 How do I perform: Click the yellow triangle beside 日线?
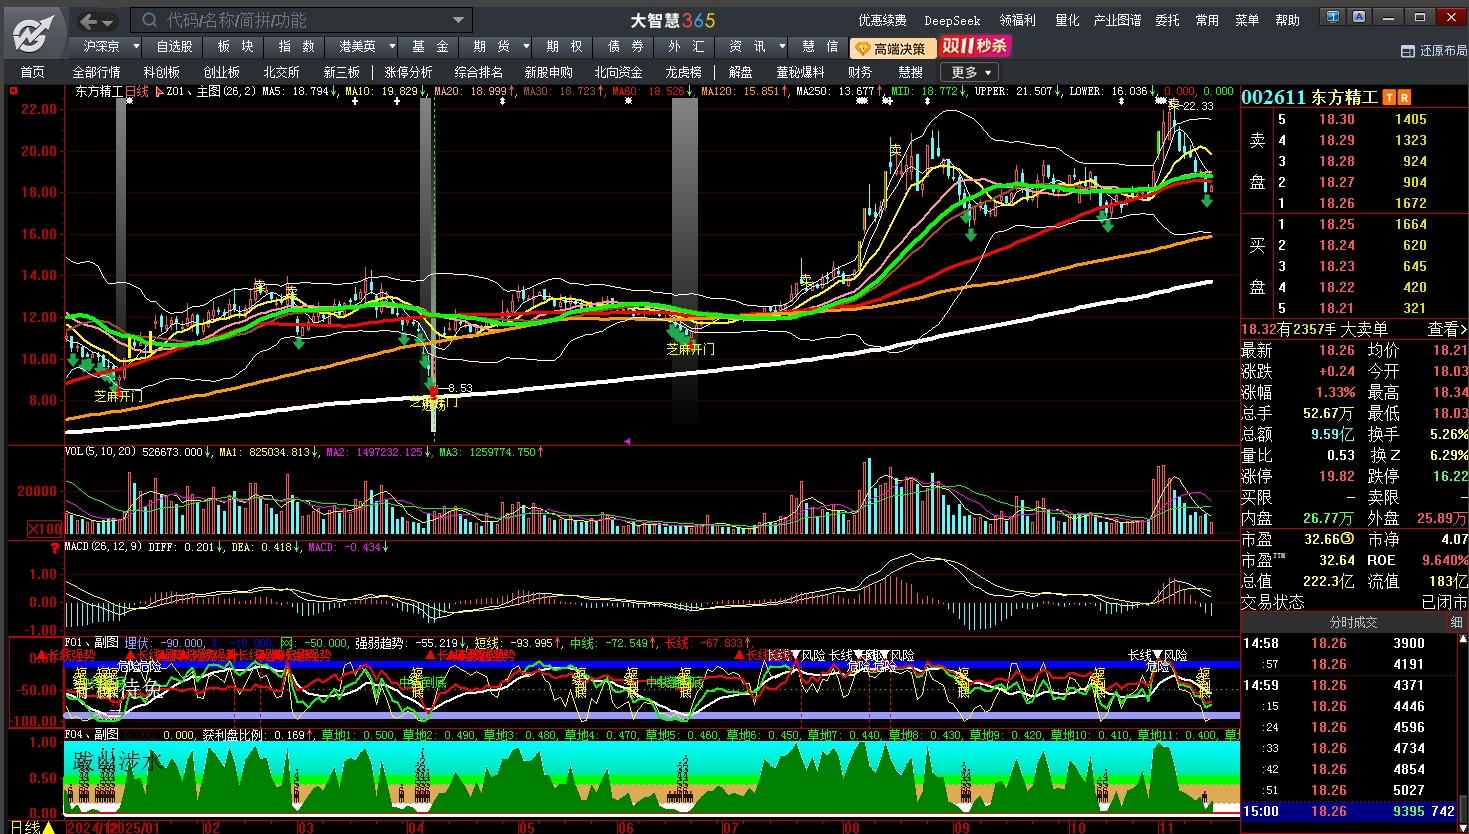[48, 827]
